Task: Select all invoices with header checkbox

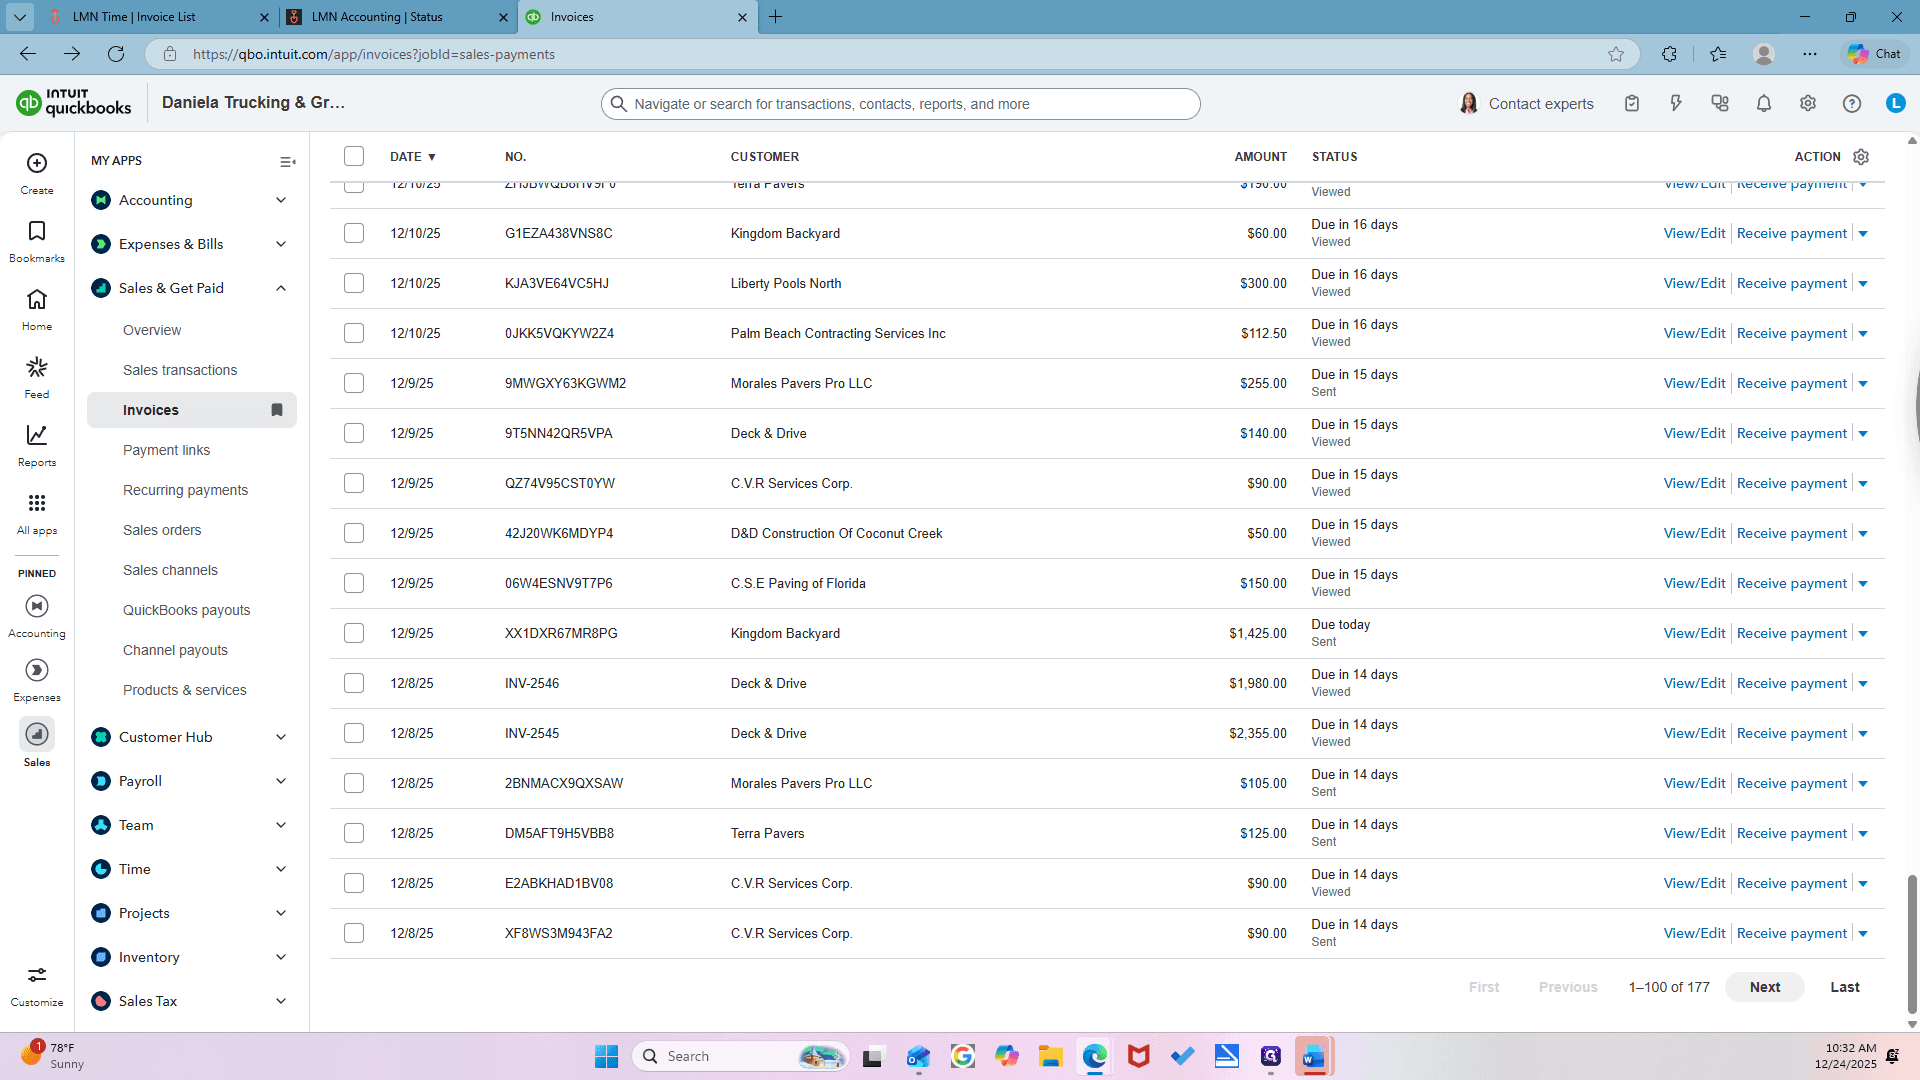Action: pyautogui.click(x=354, y=156)
